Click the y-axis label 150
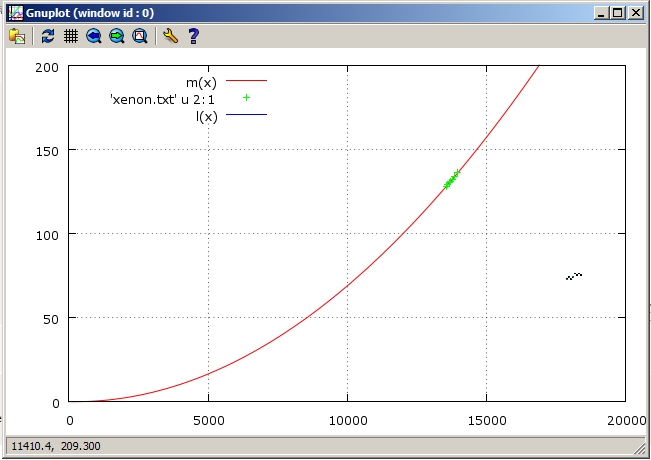Image resolution: width=651 pixels, height=460 pixels. click(x=47, y=152)
